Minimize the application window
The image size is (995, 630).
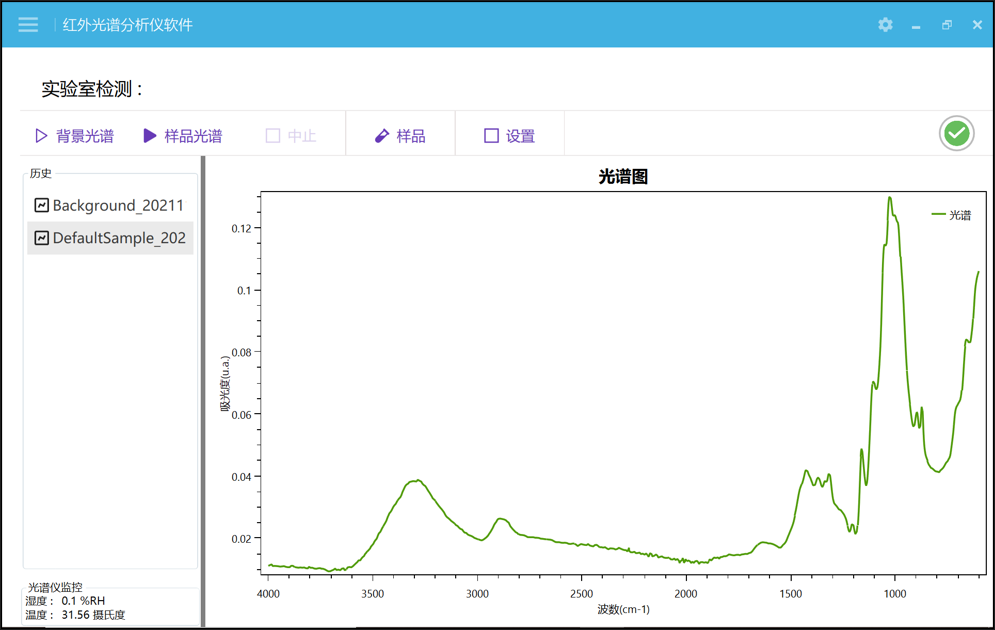pos(916,26)
